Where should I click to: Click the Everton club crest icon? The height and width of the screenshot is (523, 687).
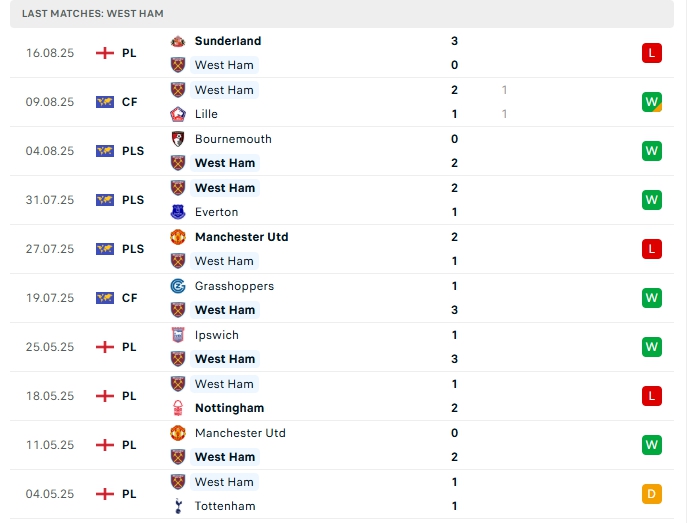click(x=178, y=212)
